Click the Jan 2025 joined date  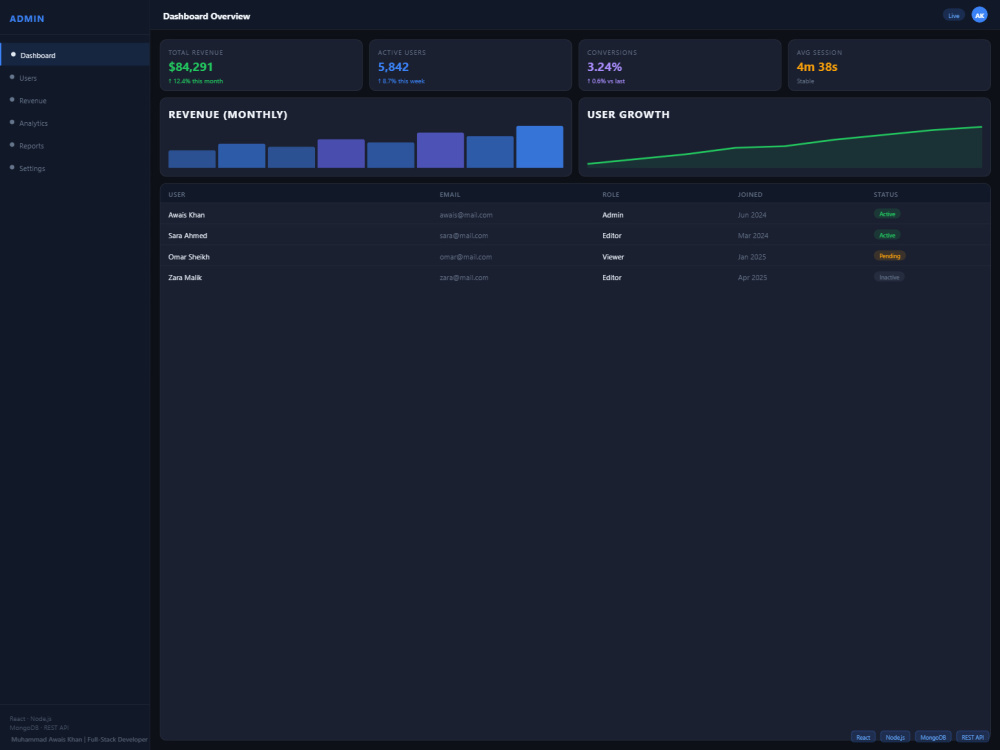pos(752,257)
